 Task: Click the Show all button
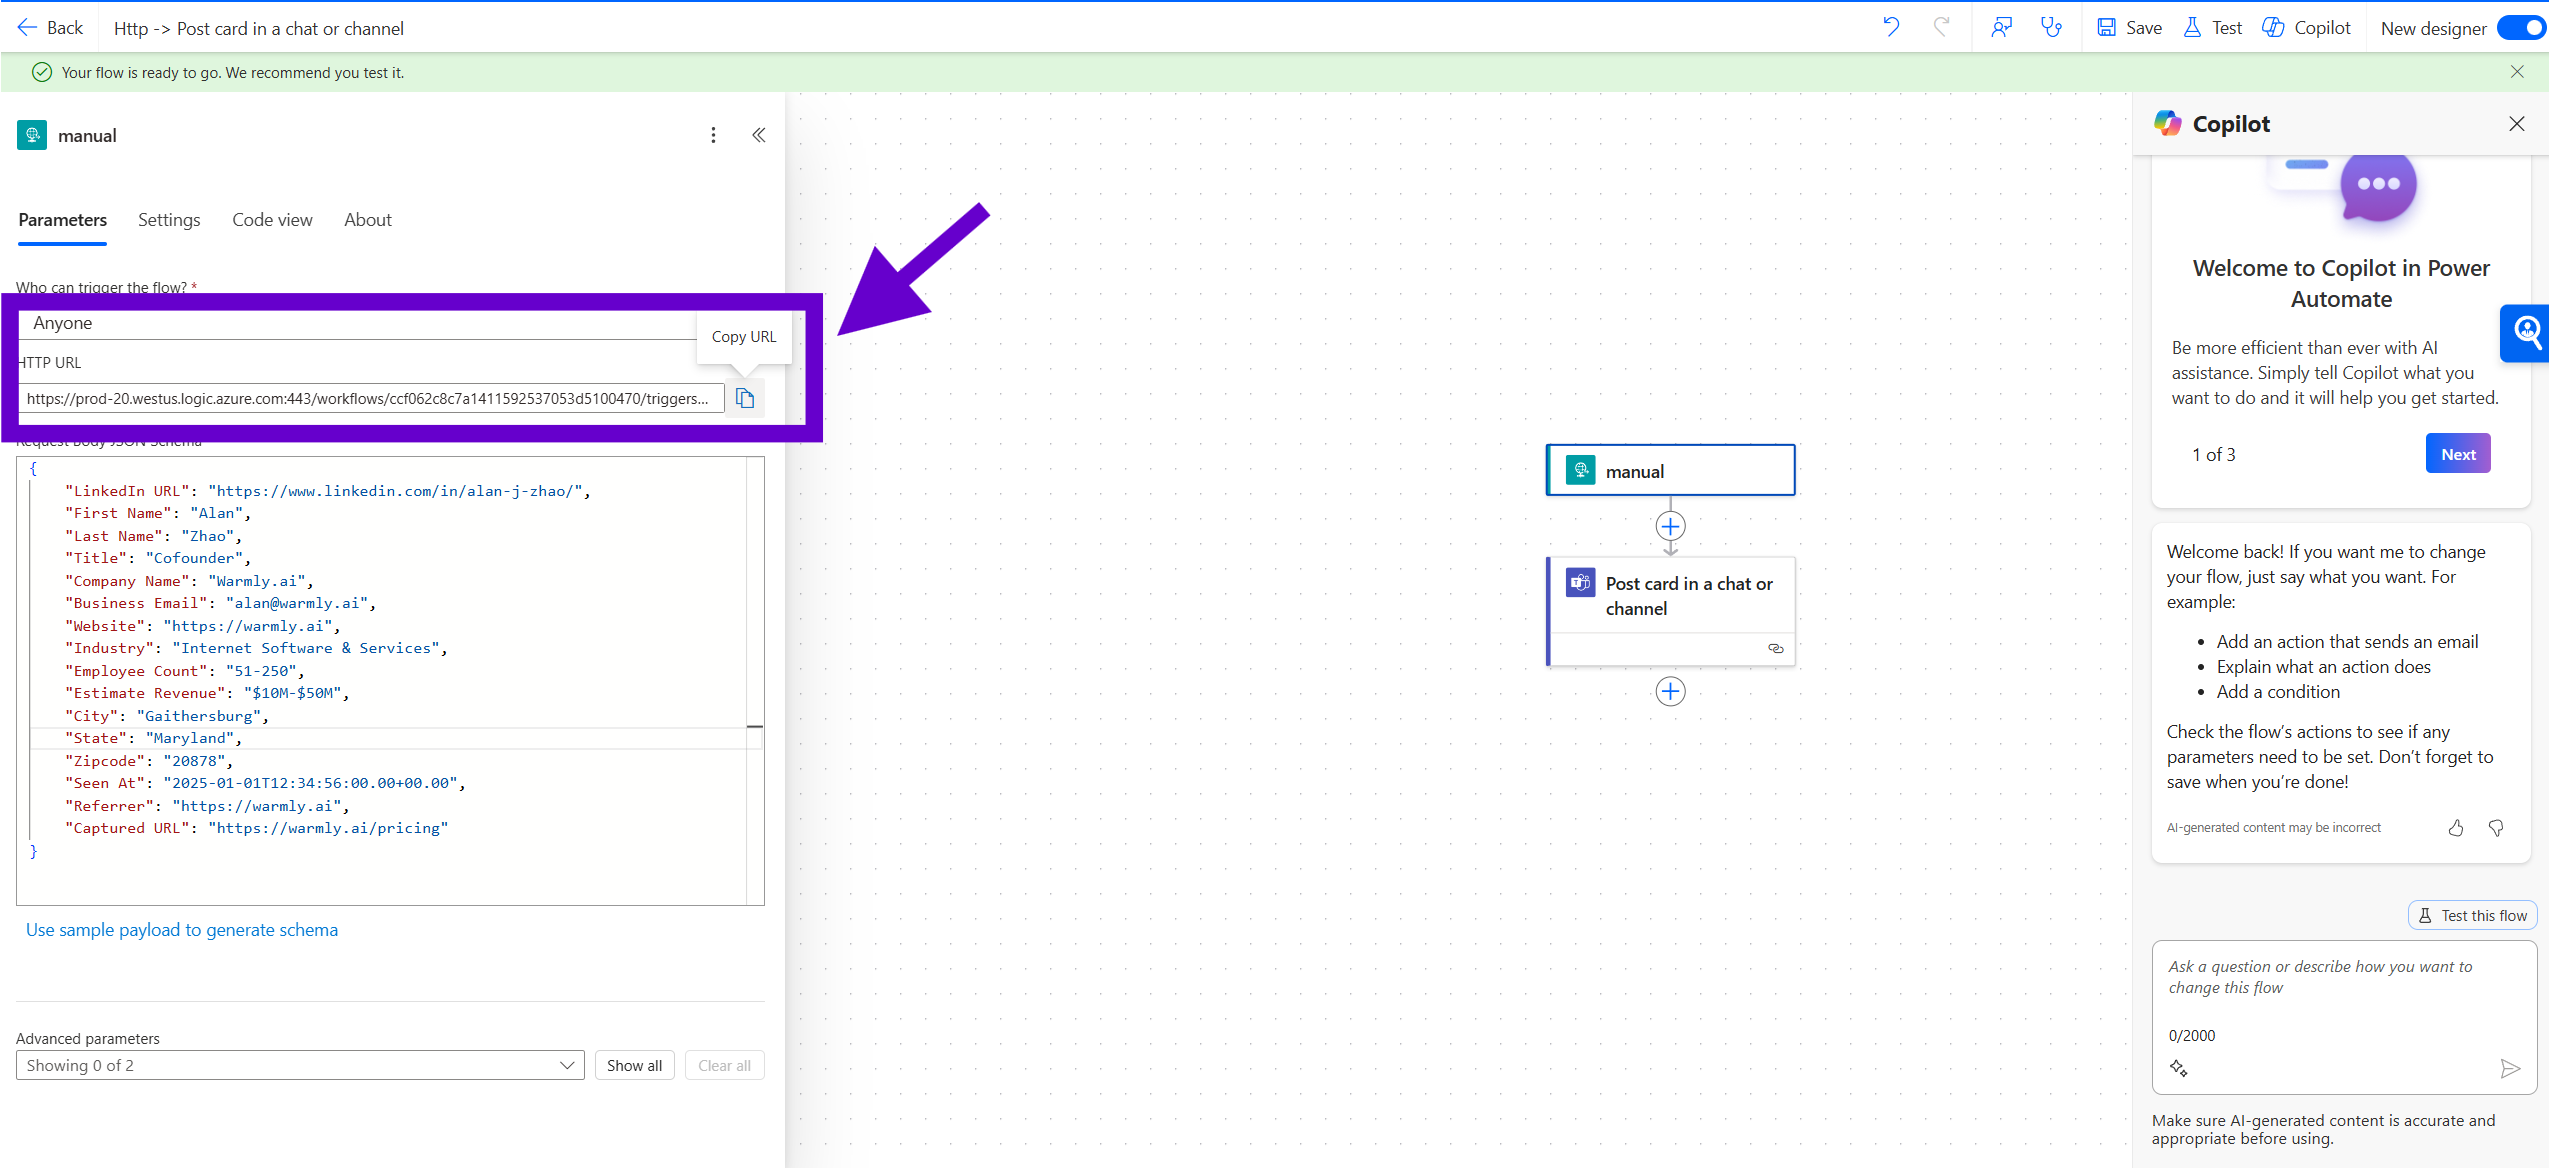point(634,1065)
